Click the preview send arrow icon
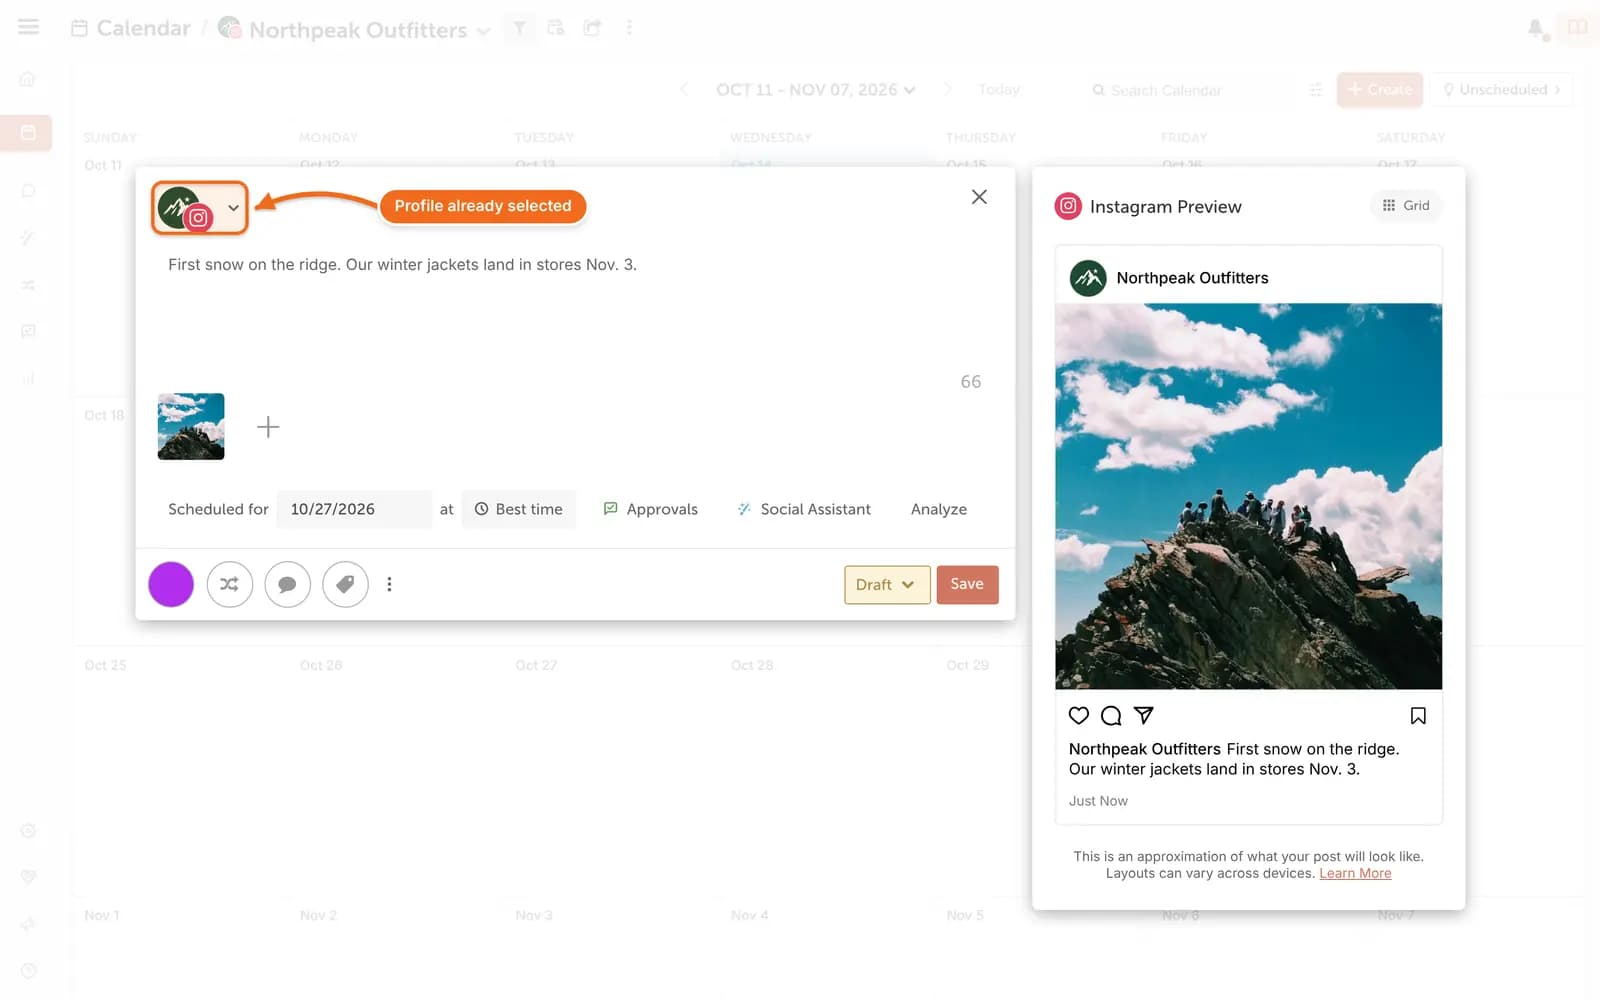The height and width of the screenshot is (1000, 1600). pos(1144,715)
